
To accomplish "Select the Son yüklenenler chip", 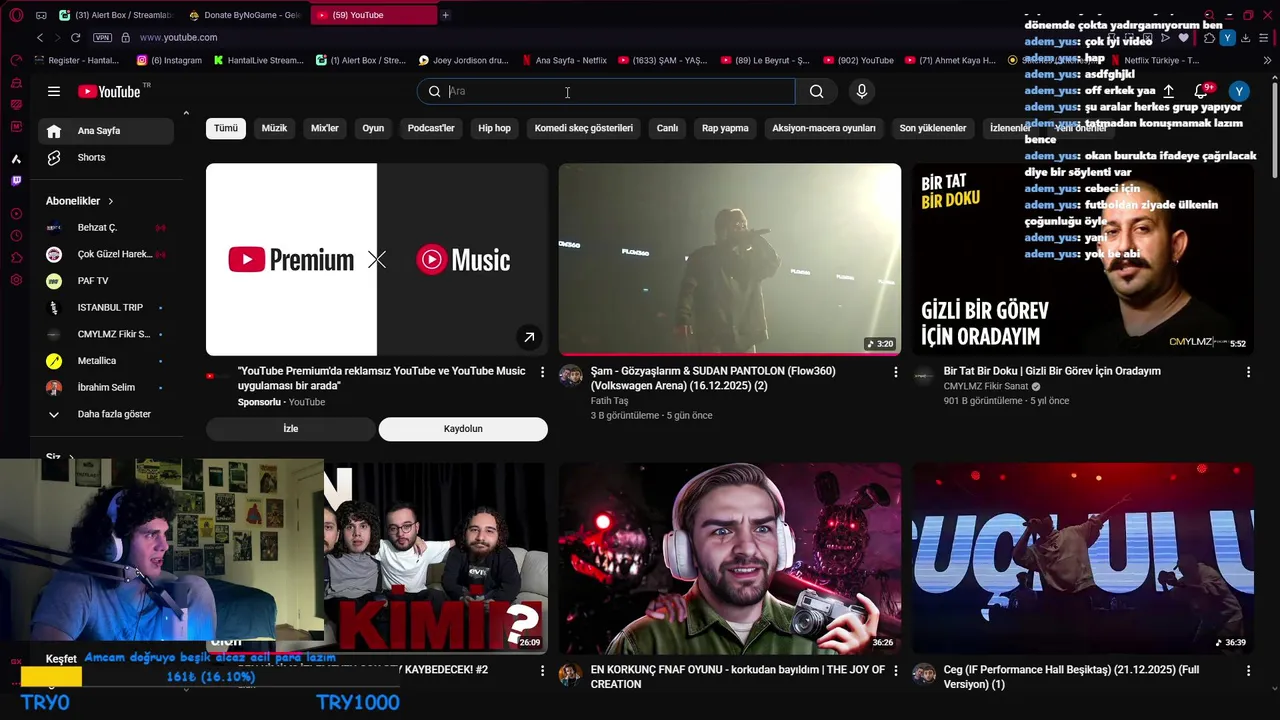I will 933,128.
